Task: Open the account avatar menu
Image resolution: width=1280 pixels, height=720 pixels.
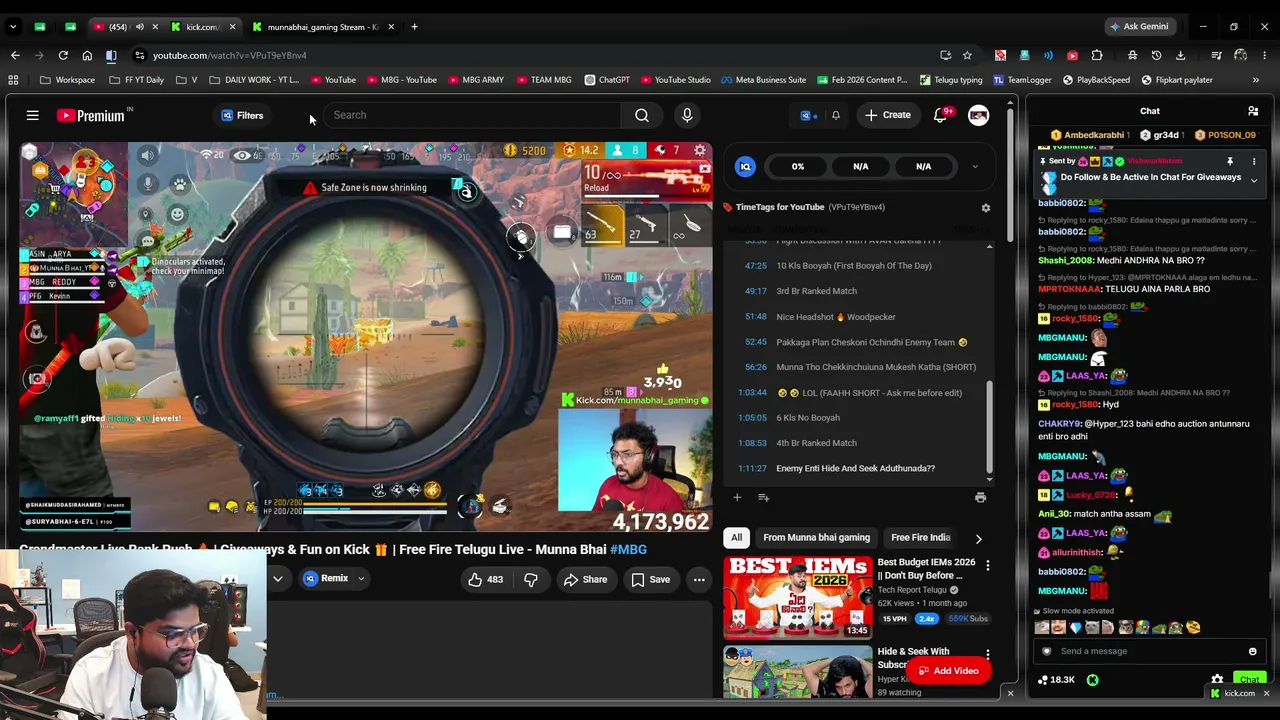Action: (x=978, y=115)
